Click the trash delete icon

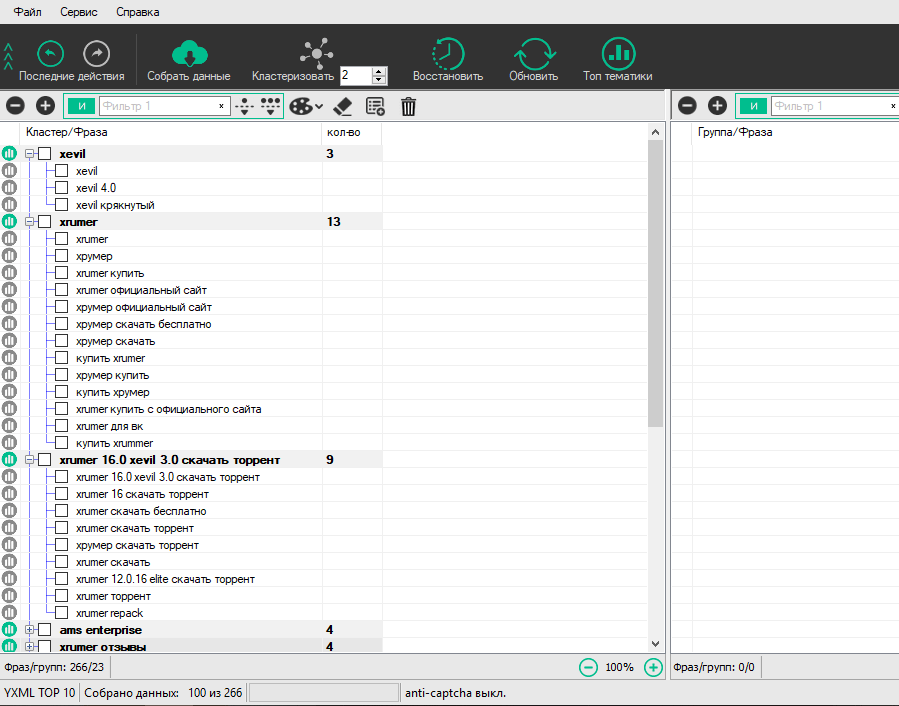408,106
